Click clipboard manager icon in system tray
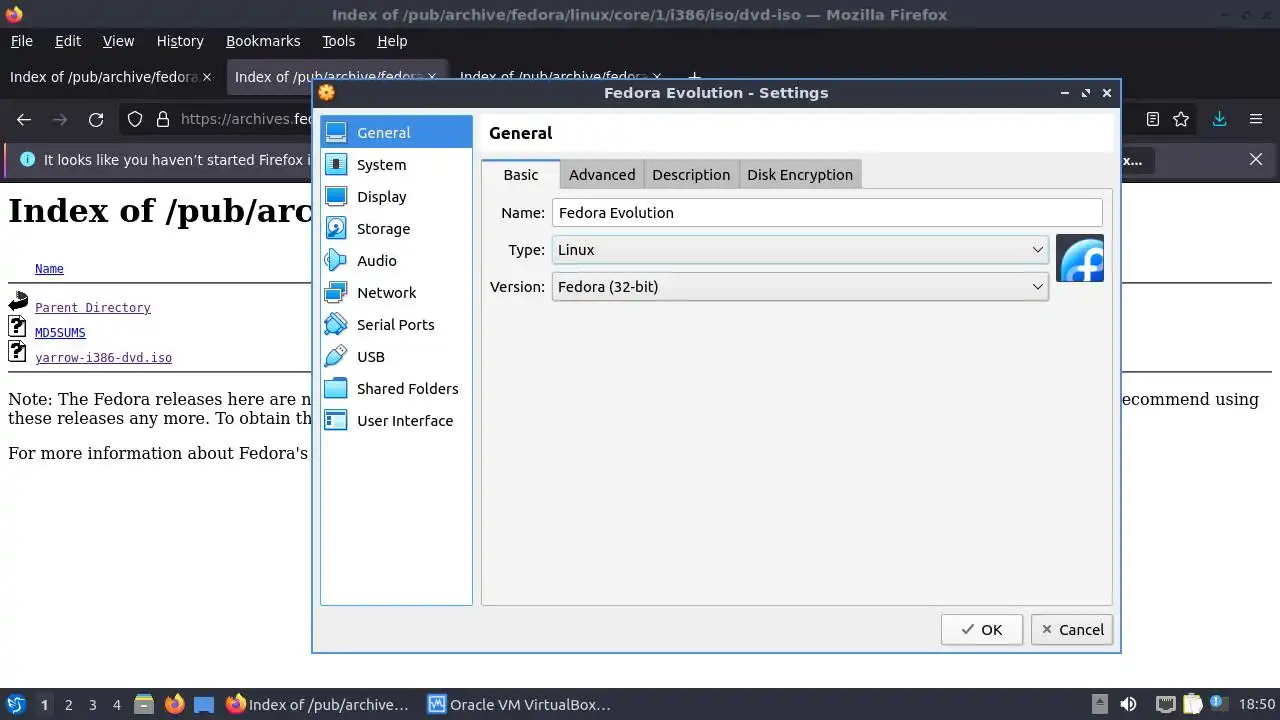This screenshot has height=720, width=1280. point(1192,704)
